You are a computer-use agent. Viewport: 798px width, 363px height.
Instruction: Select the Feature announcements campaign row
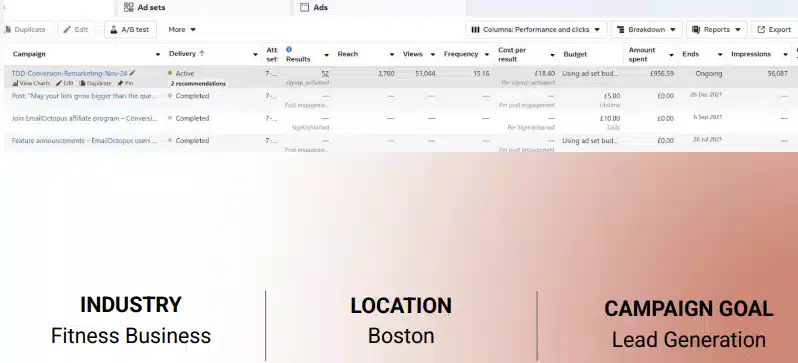click(84, 141)
